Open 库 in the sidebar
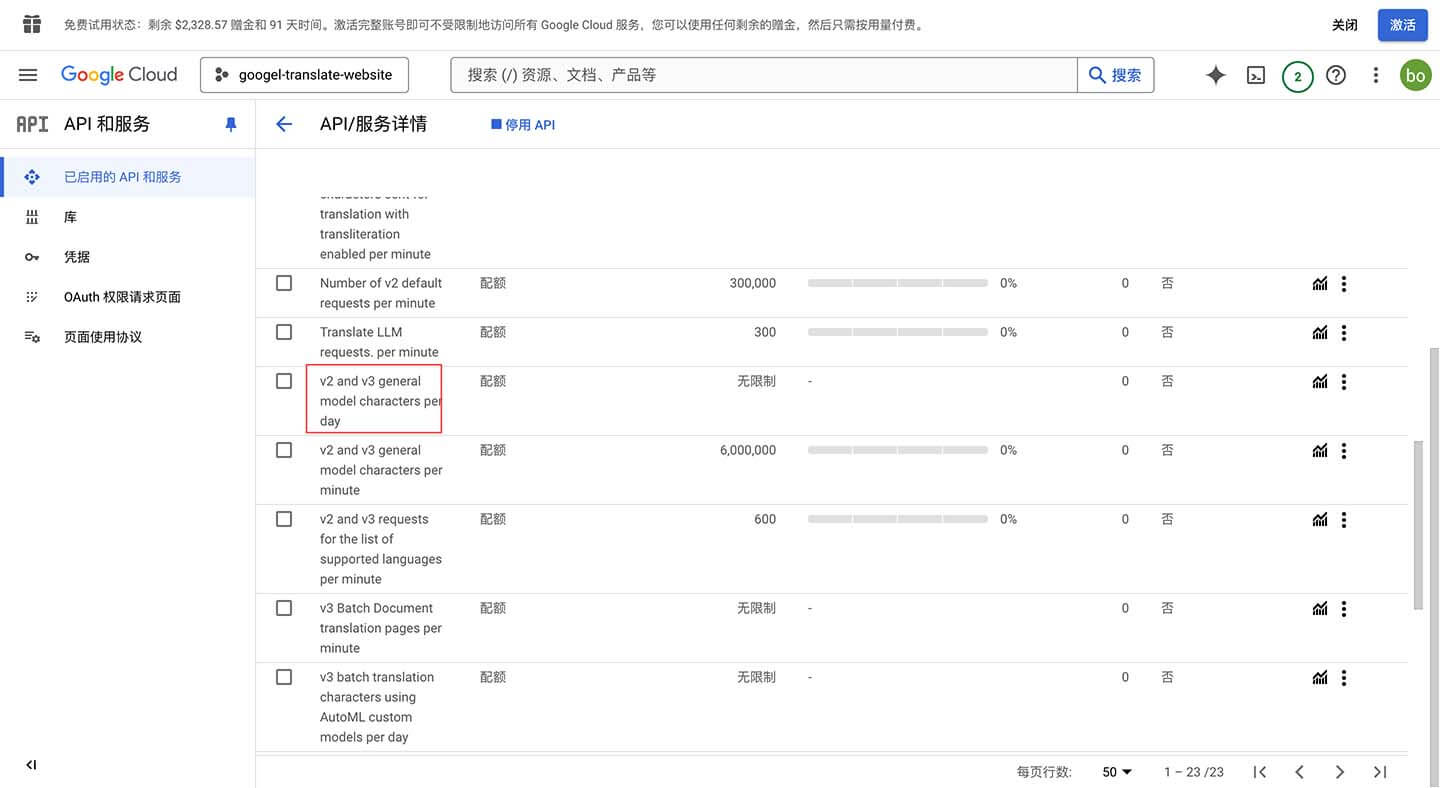This screenshot has height=788, width=1440. pos(127,217)
